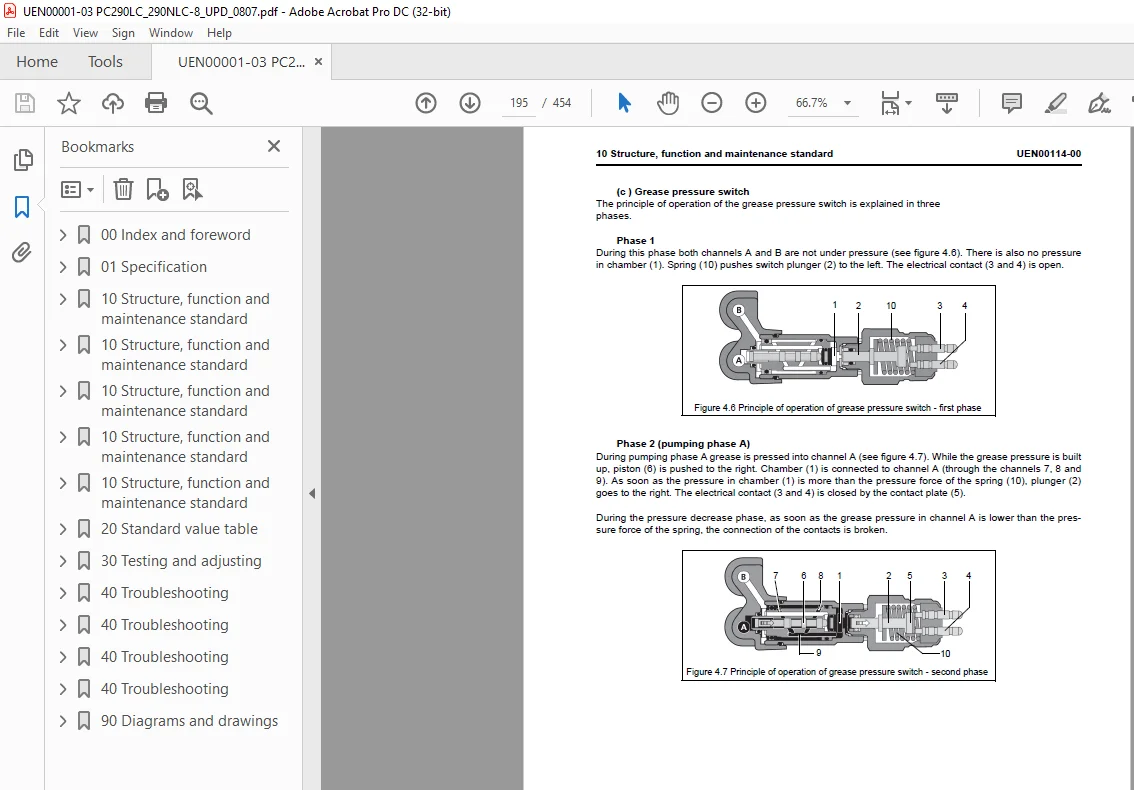Delete selected bookmark trash icon
The height and width of the screenshot is (790, 1134).
click(123, 190)
